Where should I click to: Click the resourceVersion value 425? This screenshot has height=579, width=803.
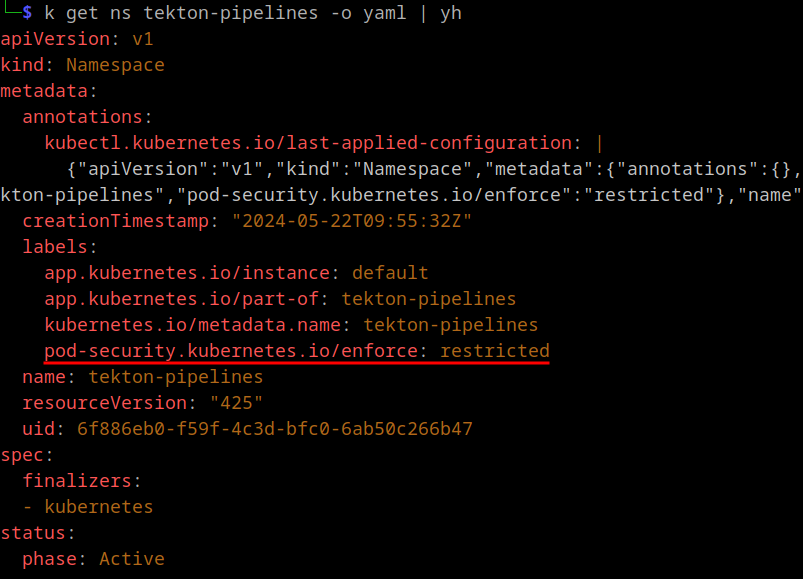[236, 403]
